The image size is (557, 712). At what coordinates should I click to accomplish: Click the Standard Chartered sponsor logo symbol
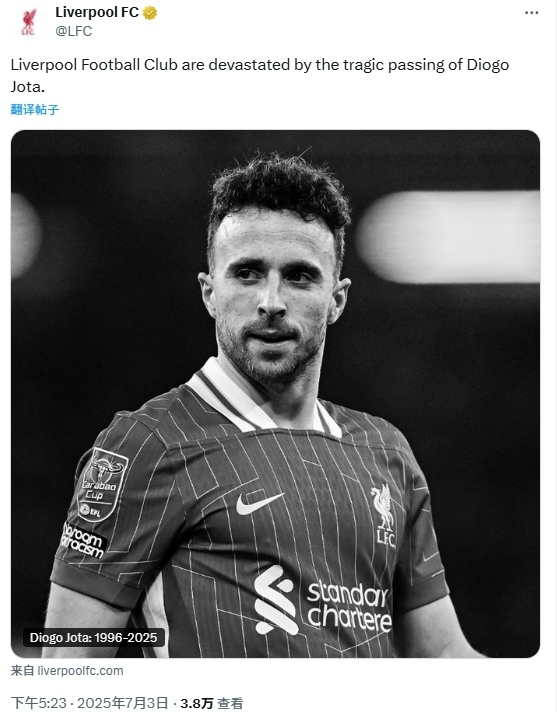coord(275,600)
